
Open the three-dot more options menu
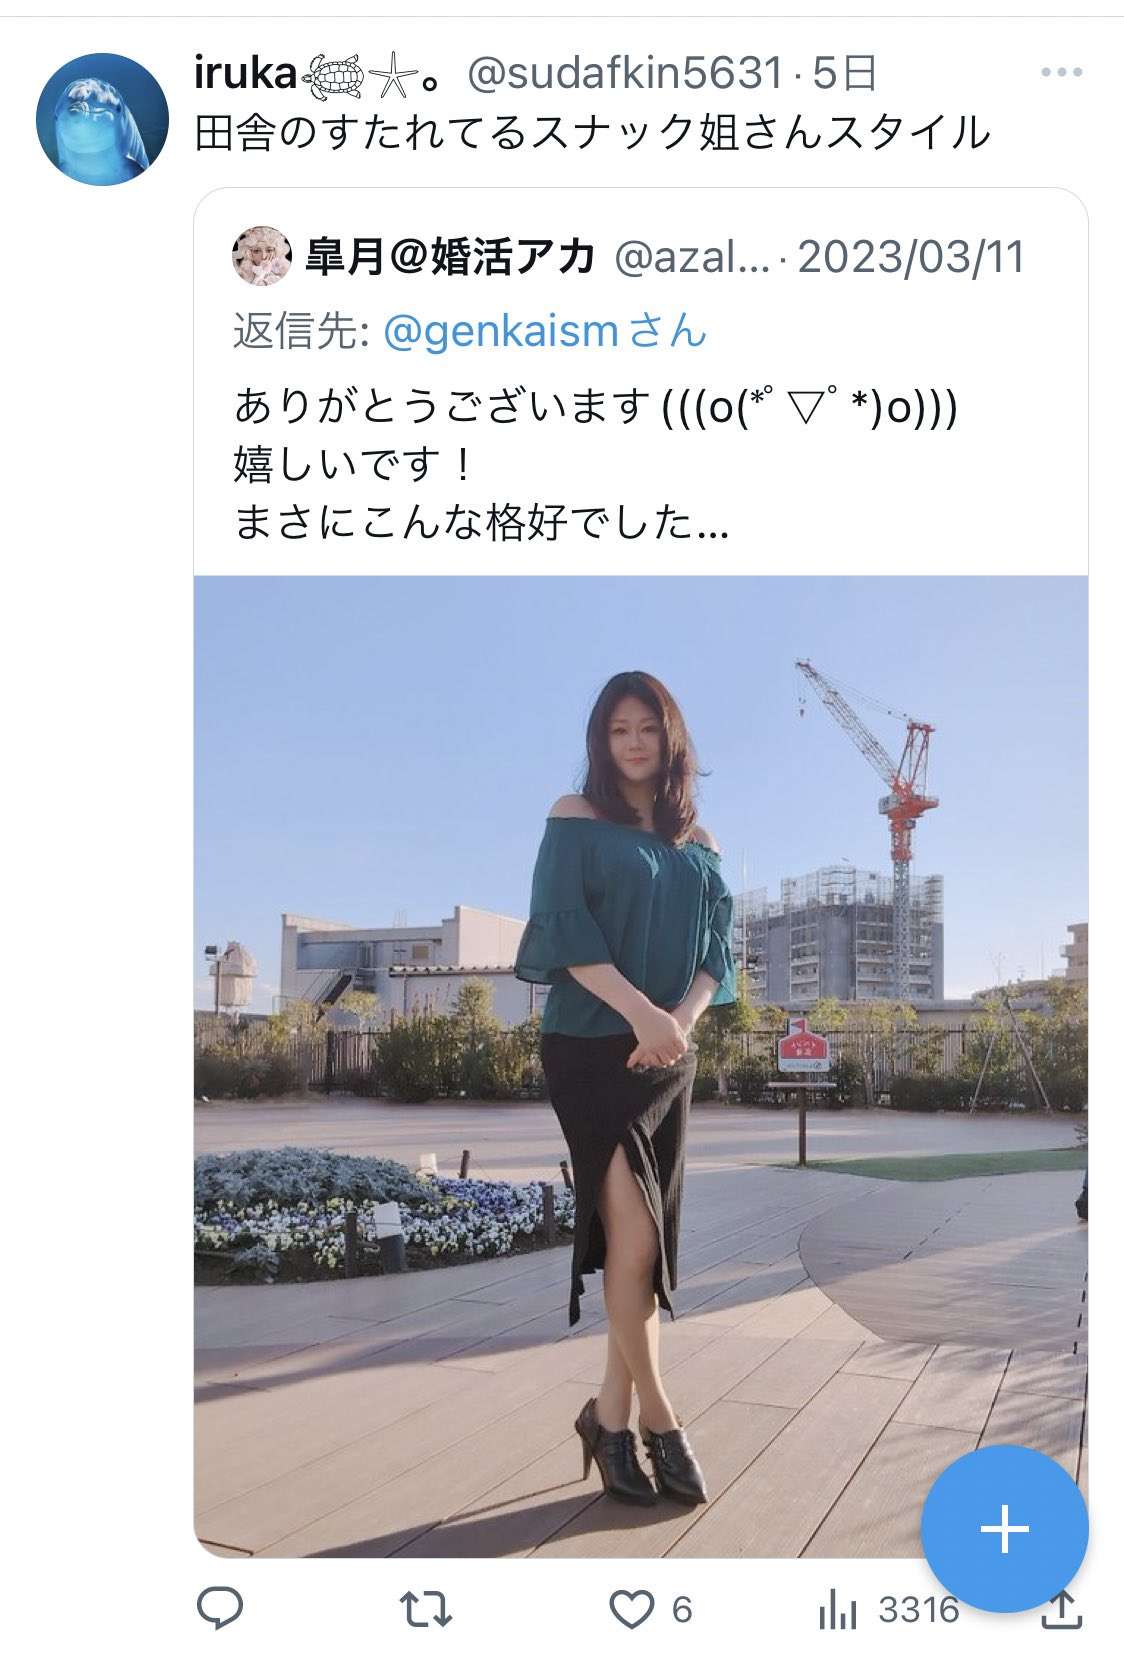[1061, 72]
